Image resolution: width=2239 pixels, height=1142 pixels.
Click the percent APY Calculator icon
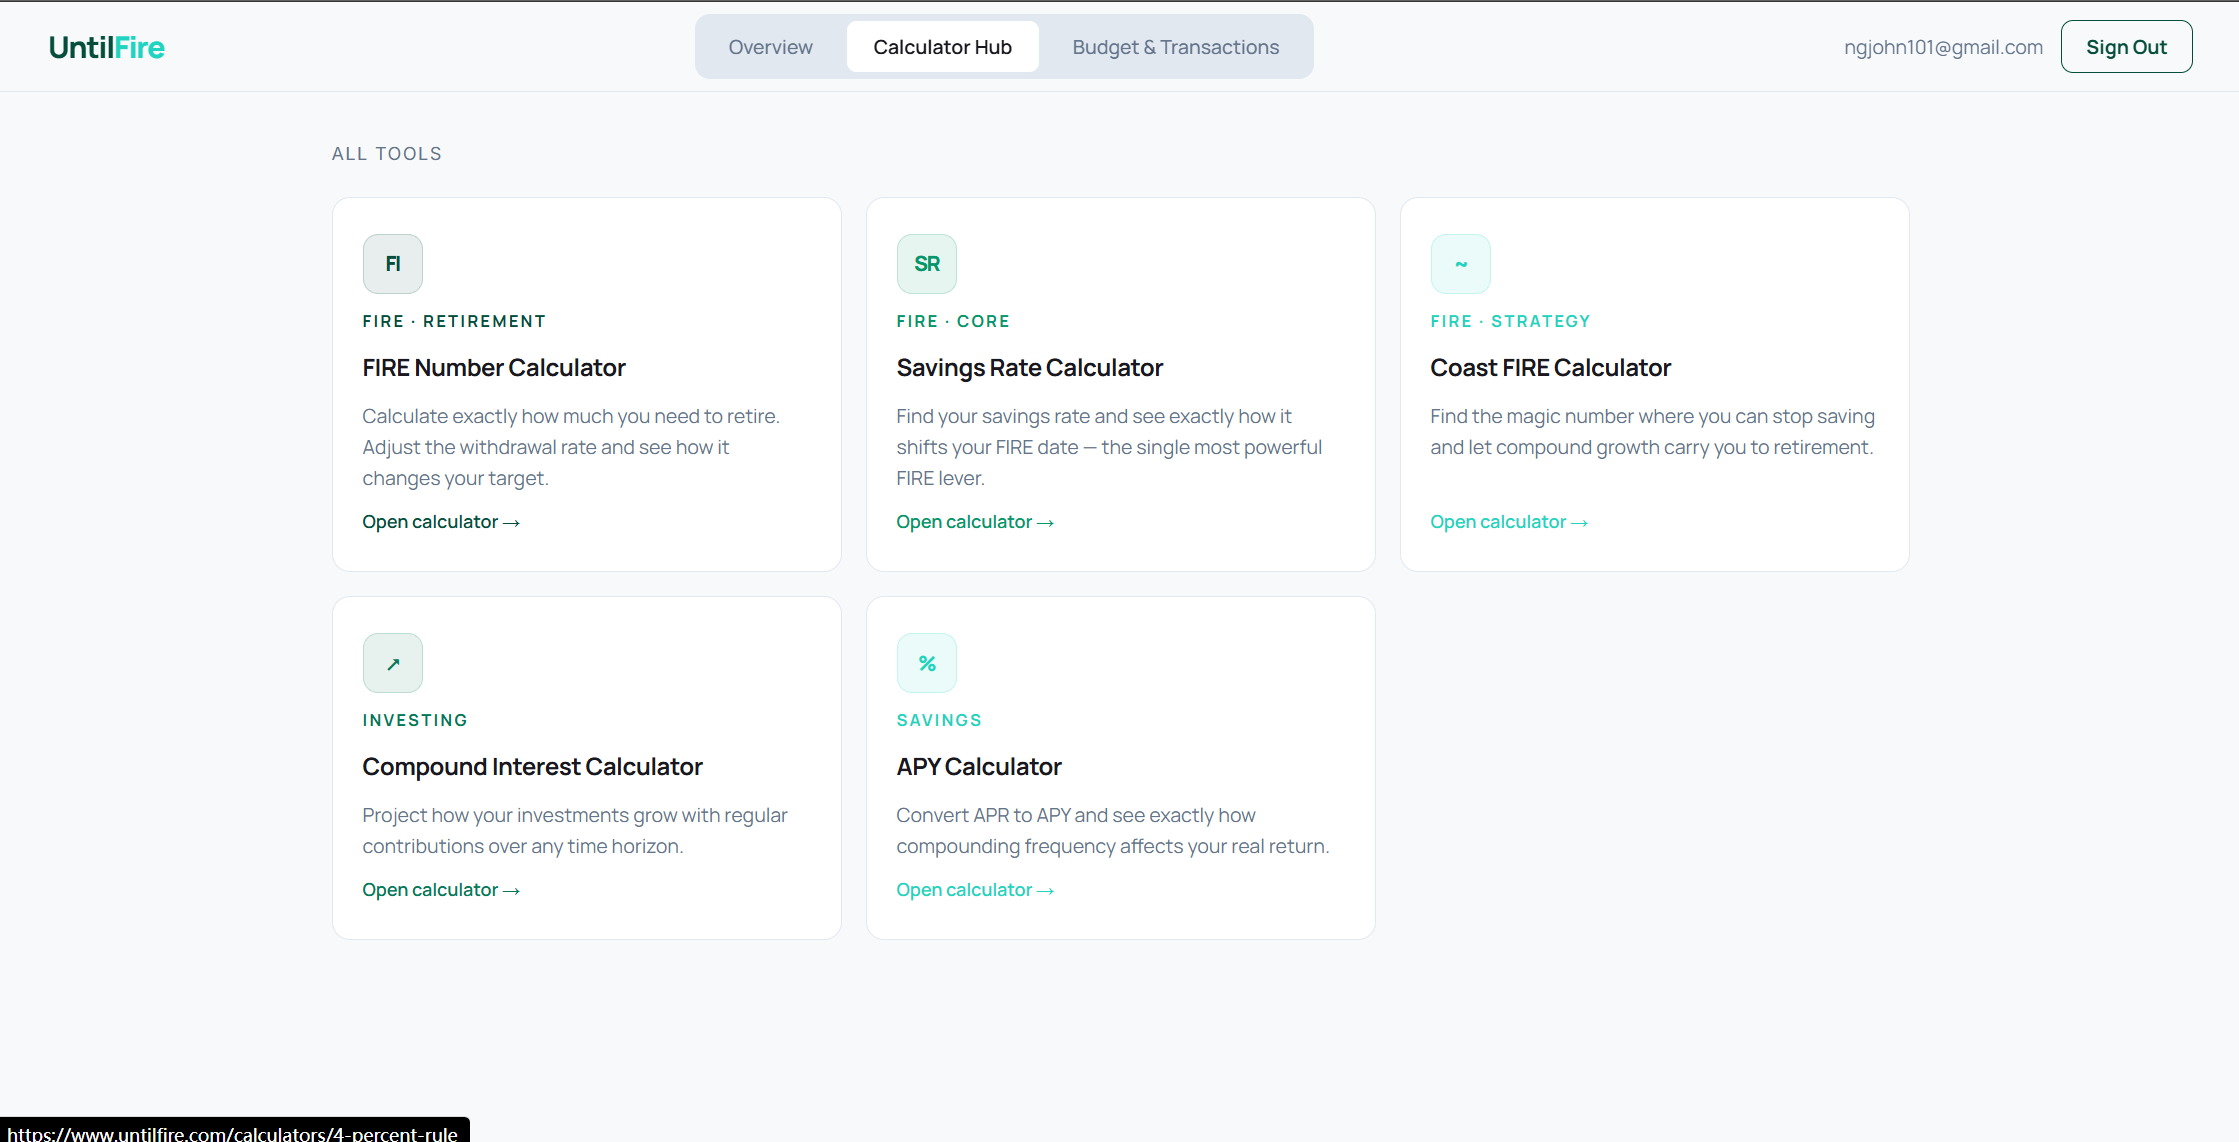pos(926,663)
